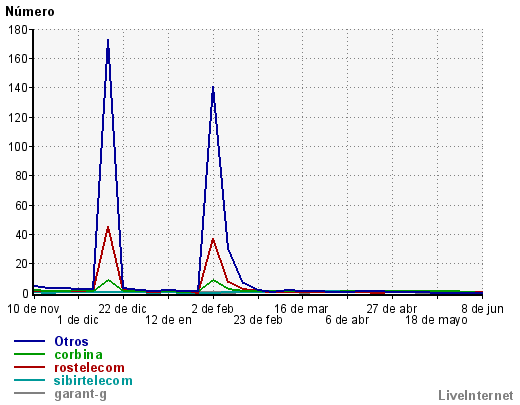Click the second blue peak near 2 de feb

point(213,88)
